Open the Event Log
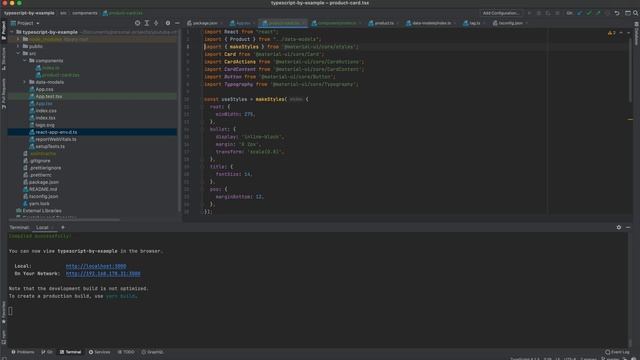640x360 pixels. pos(618,352)
